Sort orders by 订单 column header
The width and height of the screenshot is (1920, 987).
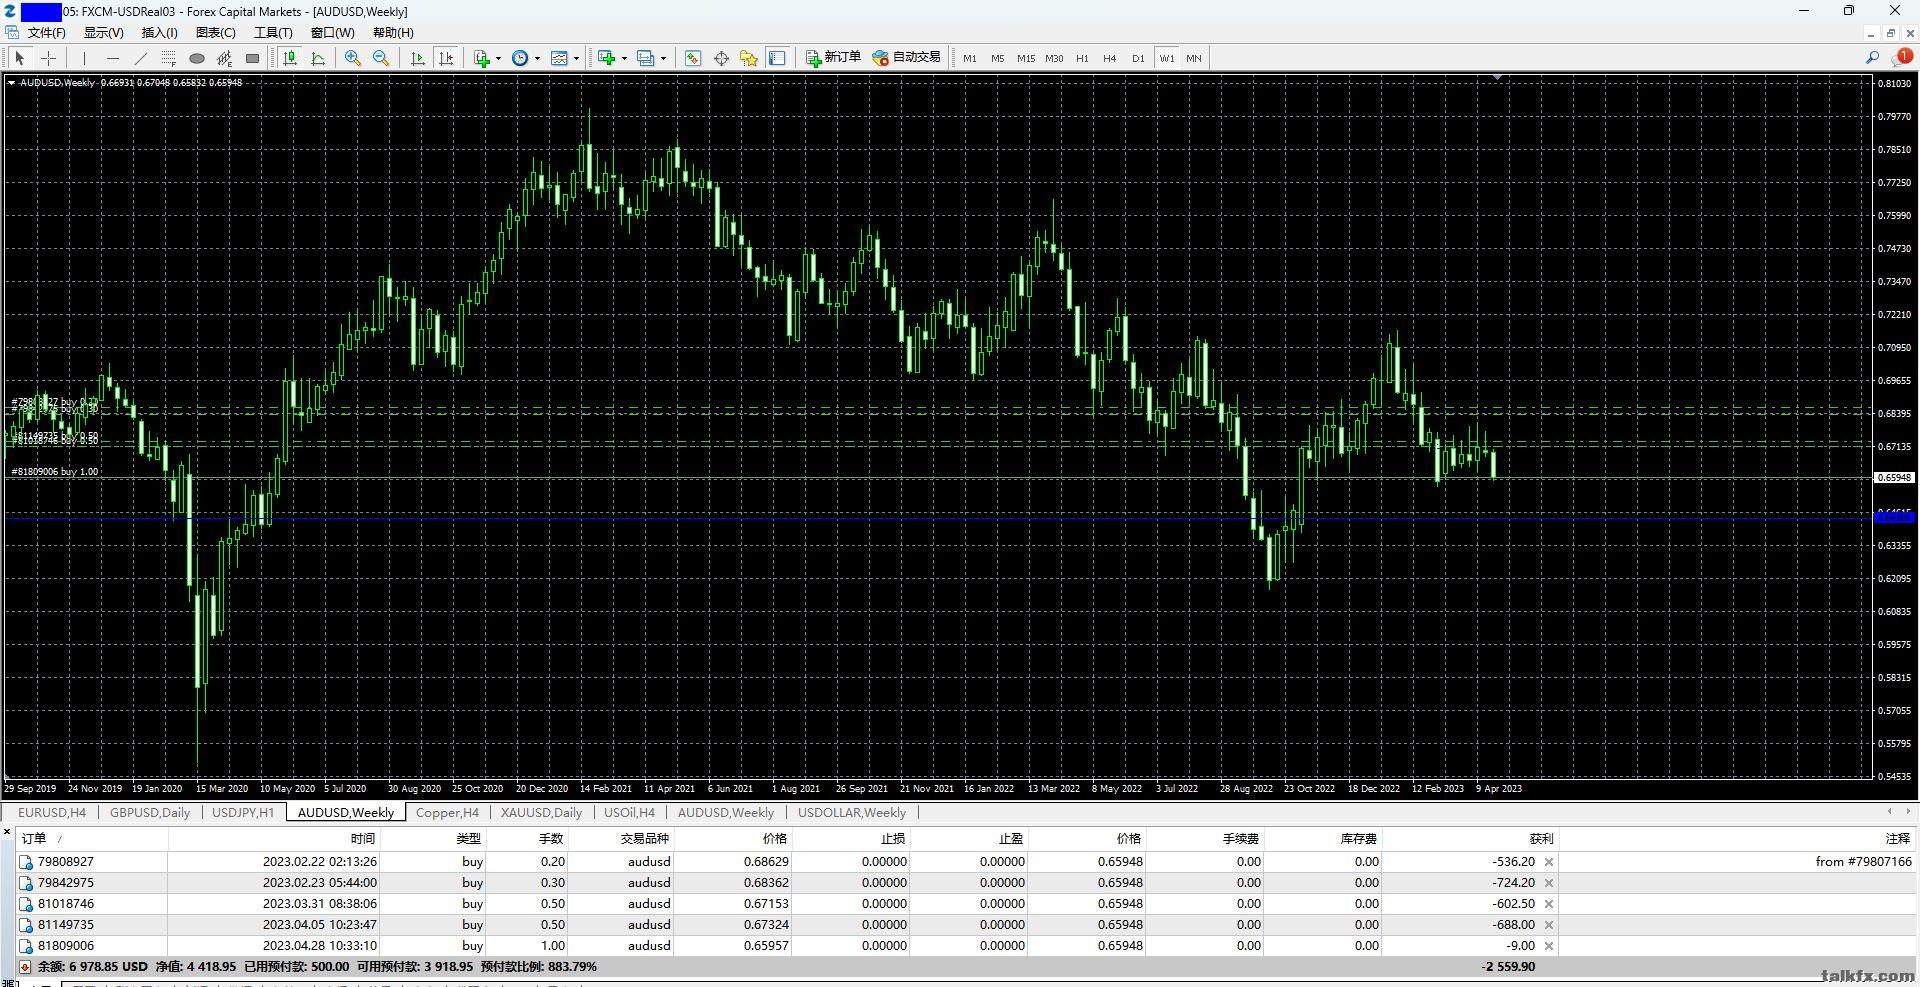click(92, 839)
